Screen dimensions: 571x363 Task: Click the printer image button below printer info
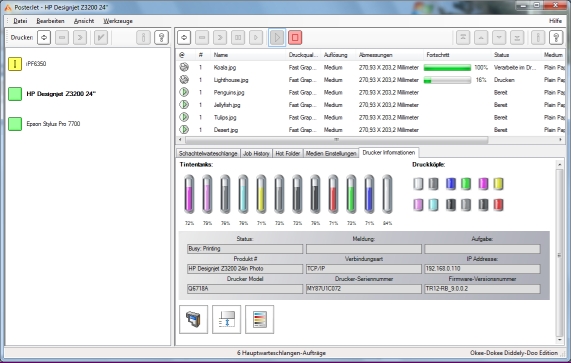[x=193, y=319]
